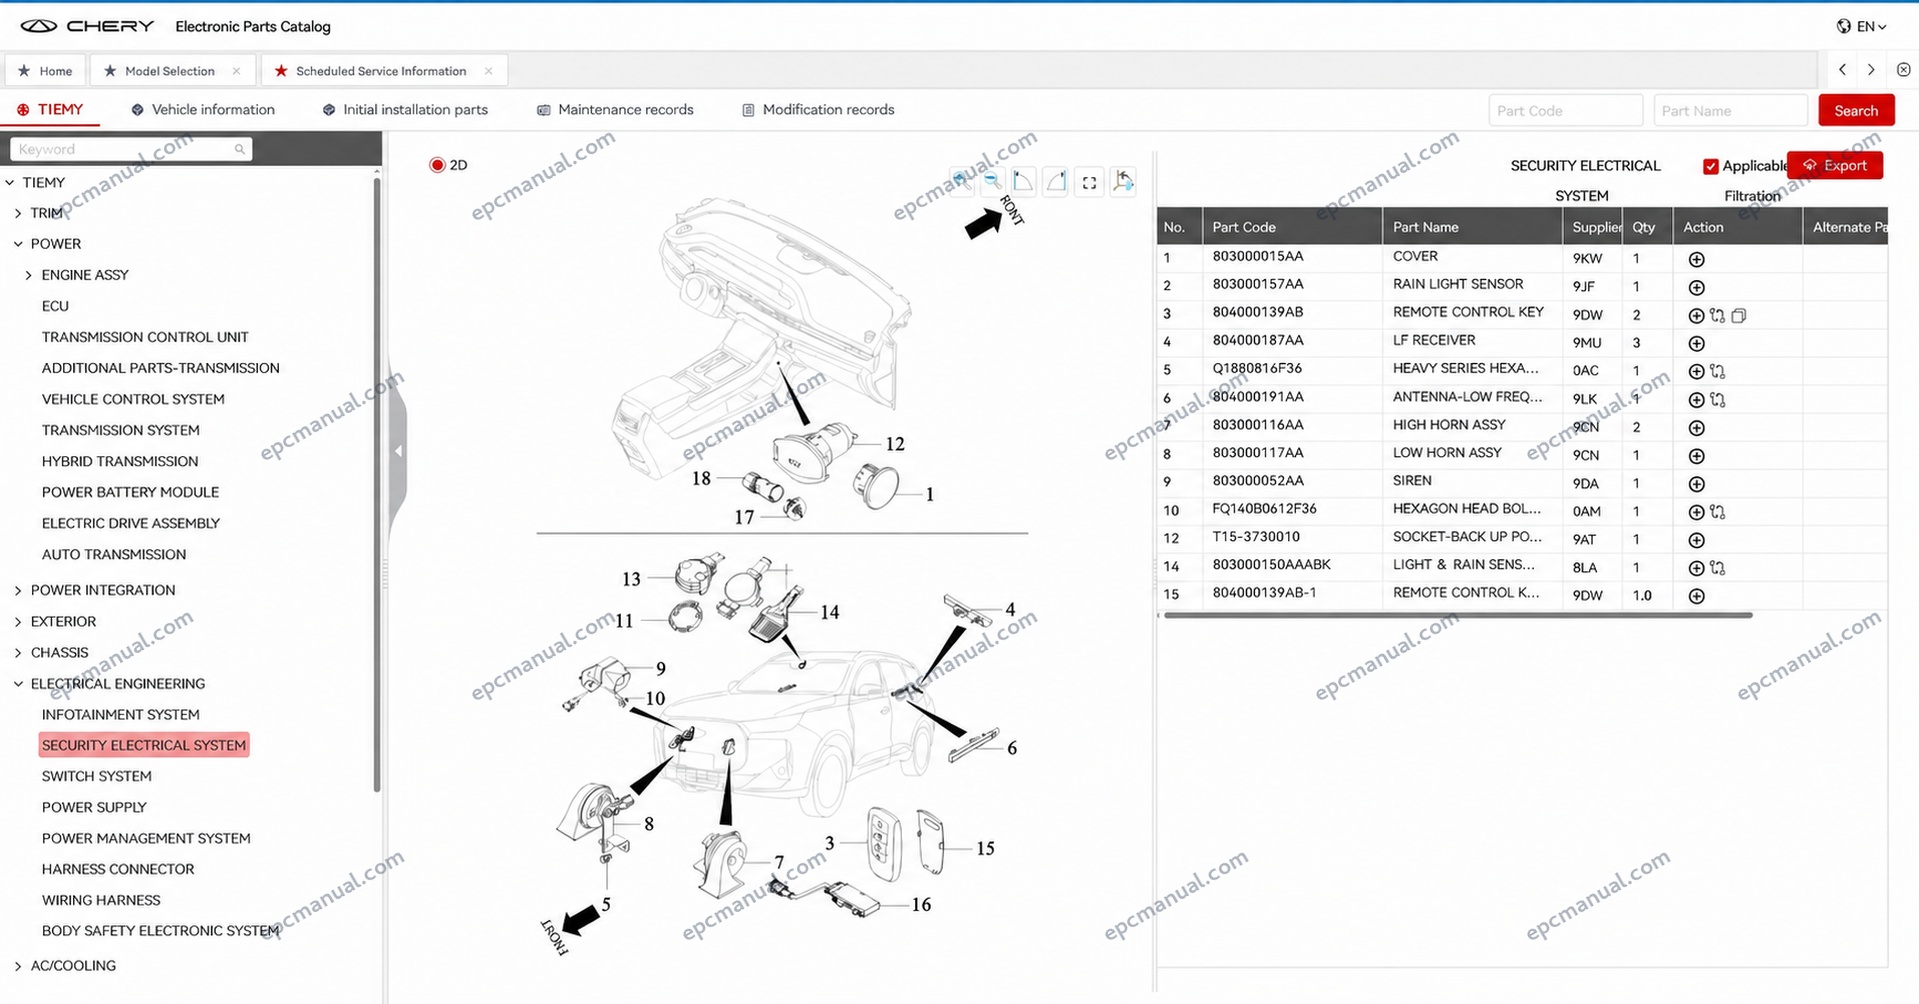1919x1004 pixels.
Task: Collapse the ELECTRICAL ENGINEERING node
Action: 18,684
